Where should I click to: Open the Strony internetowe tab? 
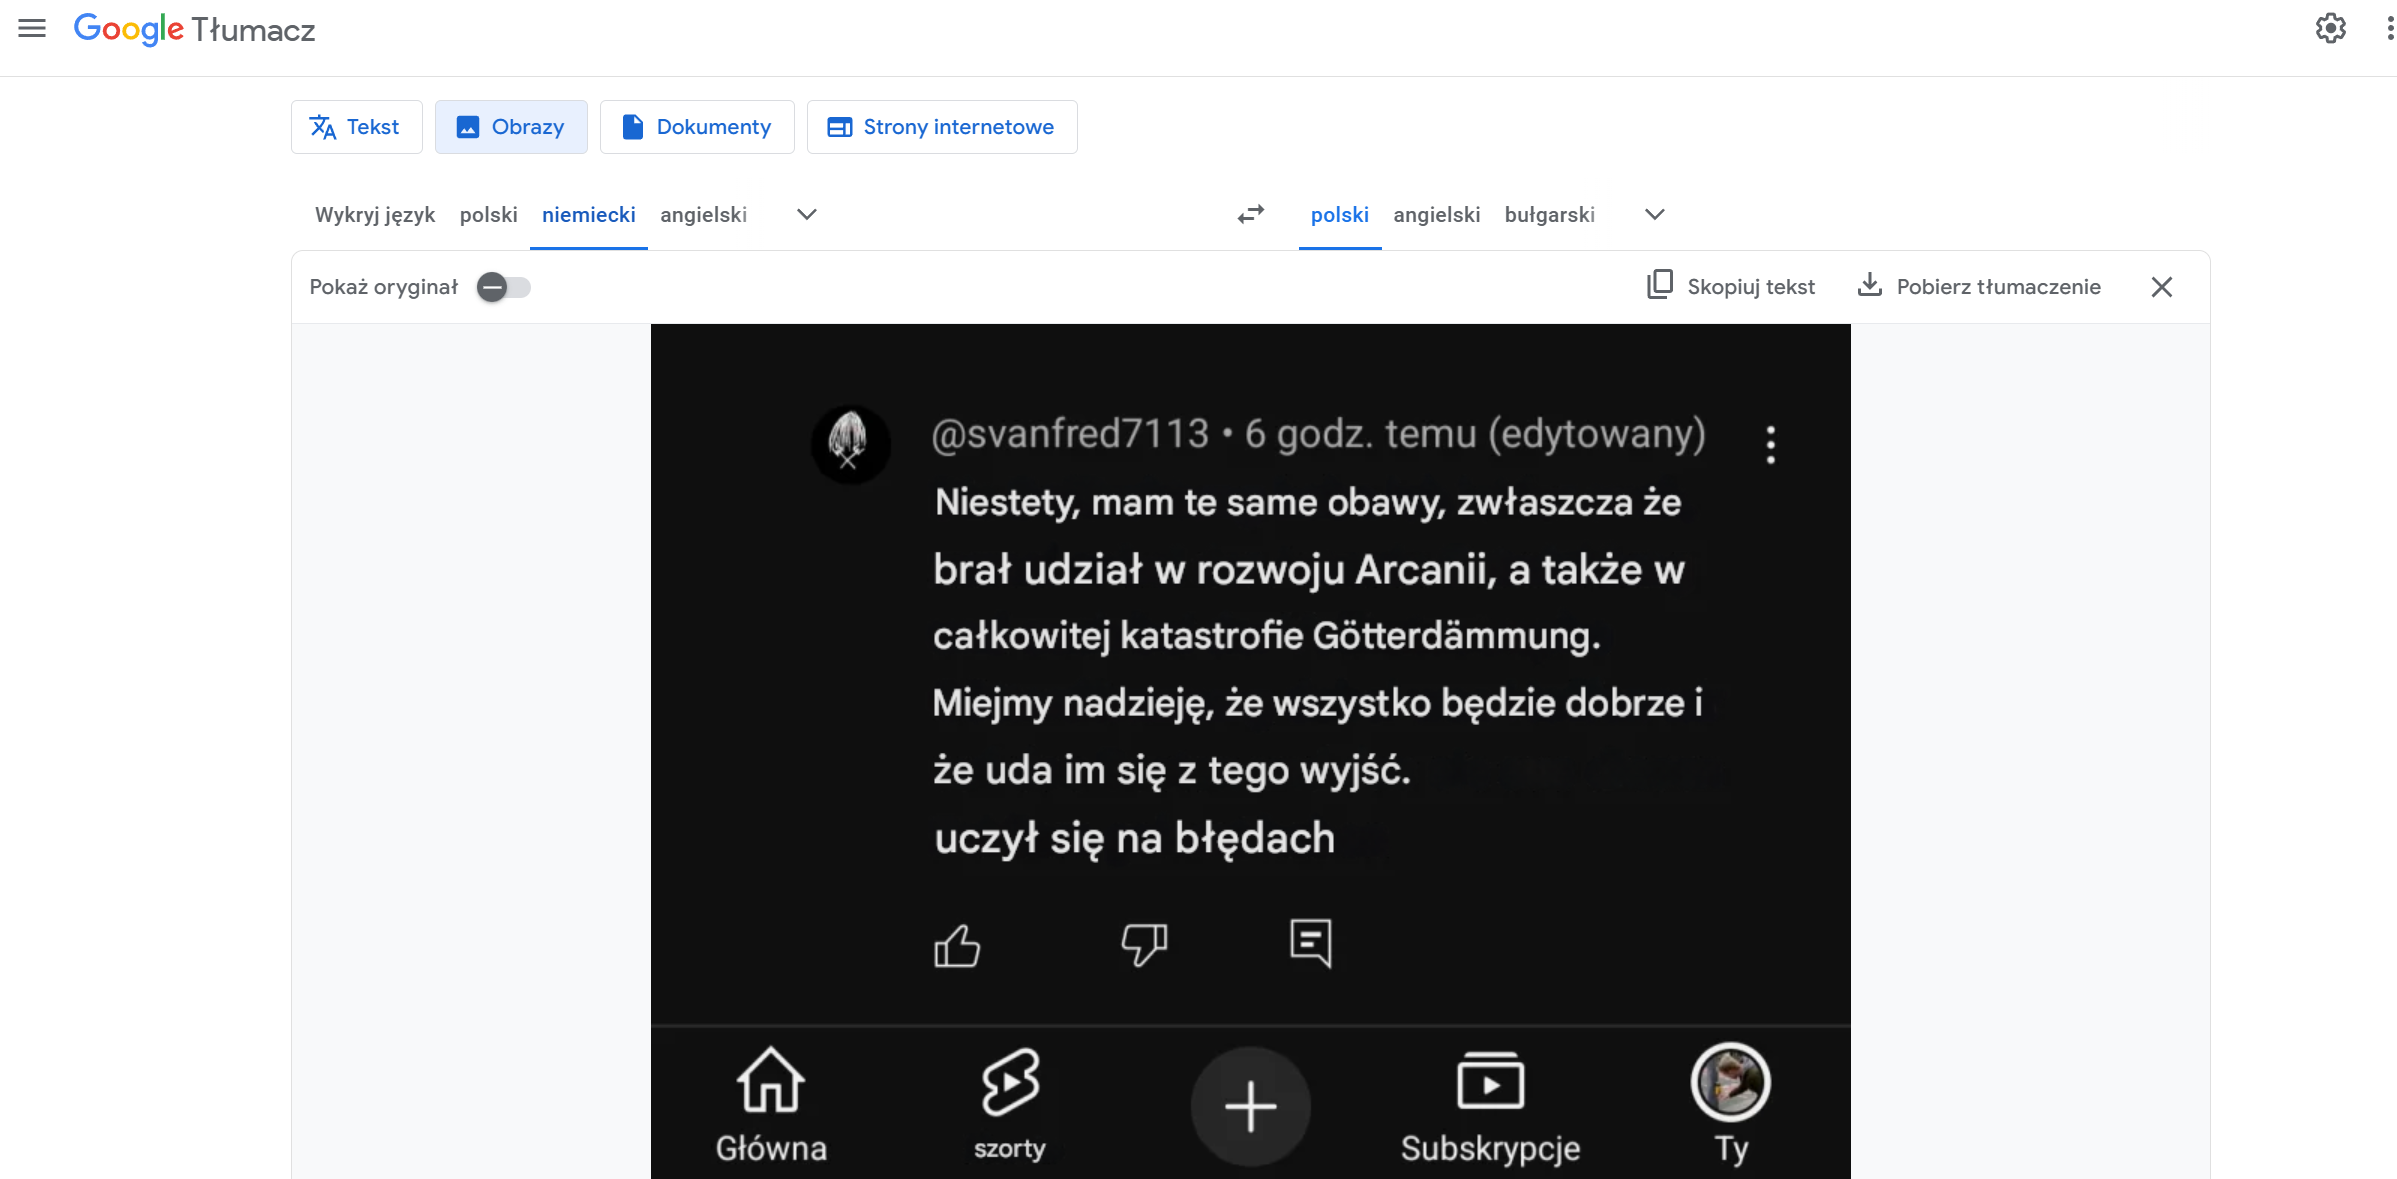[x=941, y=127]
